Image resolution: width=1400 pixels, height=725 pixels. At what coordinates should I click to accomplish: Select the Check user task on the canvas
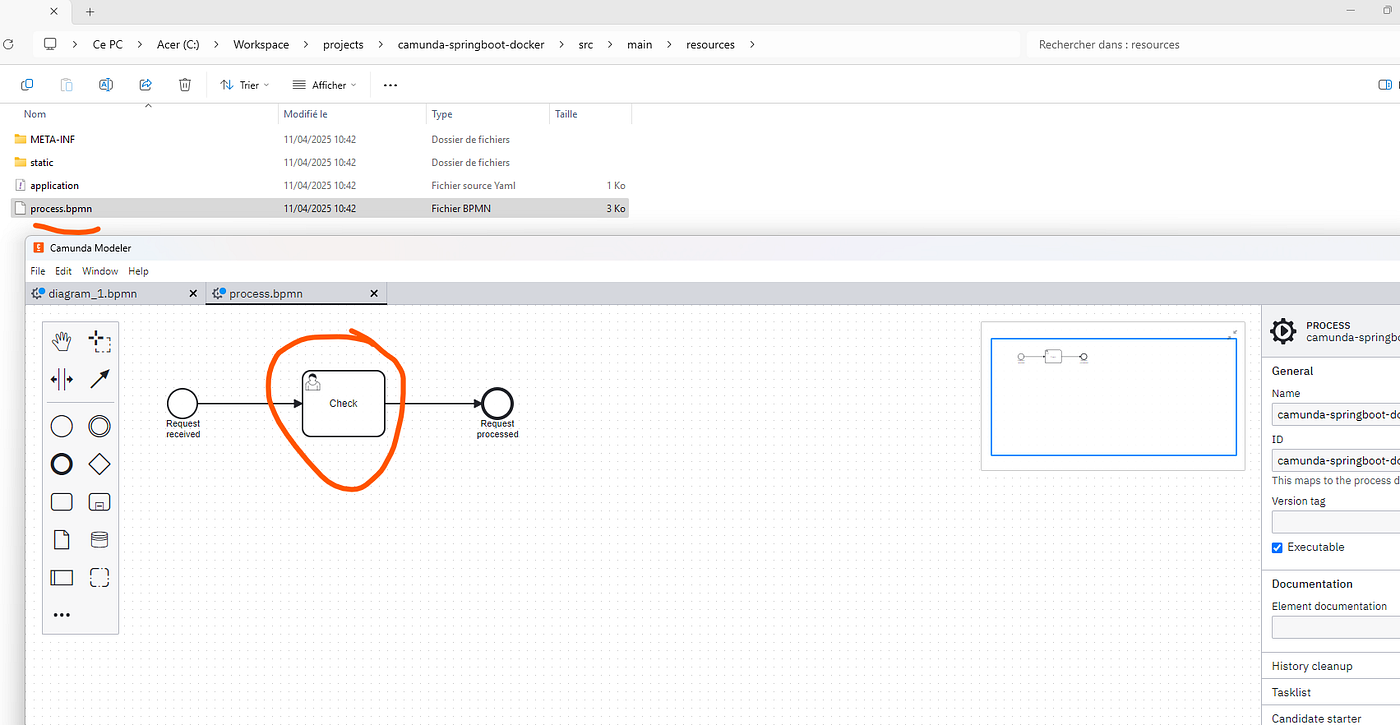click(x=343, y=404)
